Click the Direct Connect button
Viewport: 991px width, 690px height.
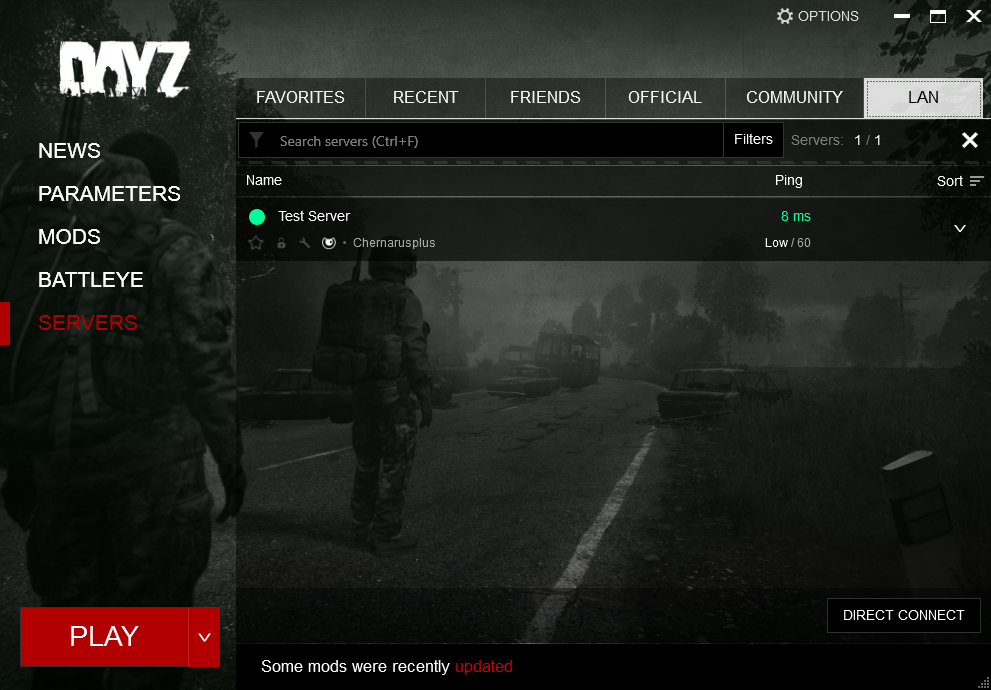coord(904,615)
